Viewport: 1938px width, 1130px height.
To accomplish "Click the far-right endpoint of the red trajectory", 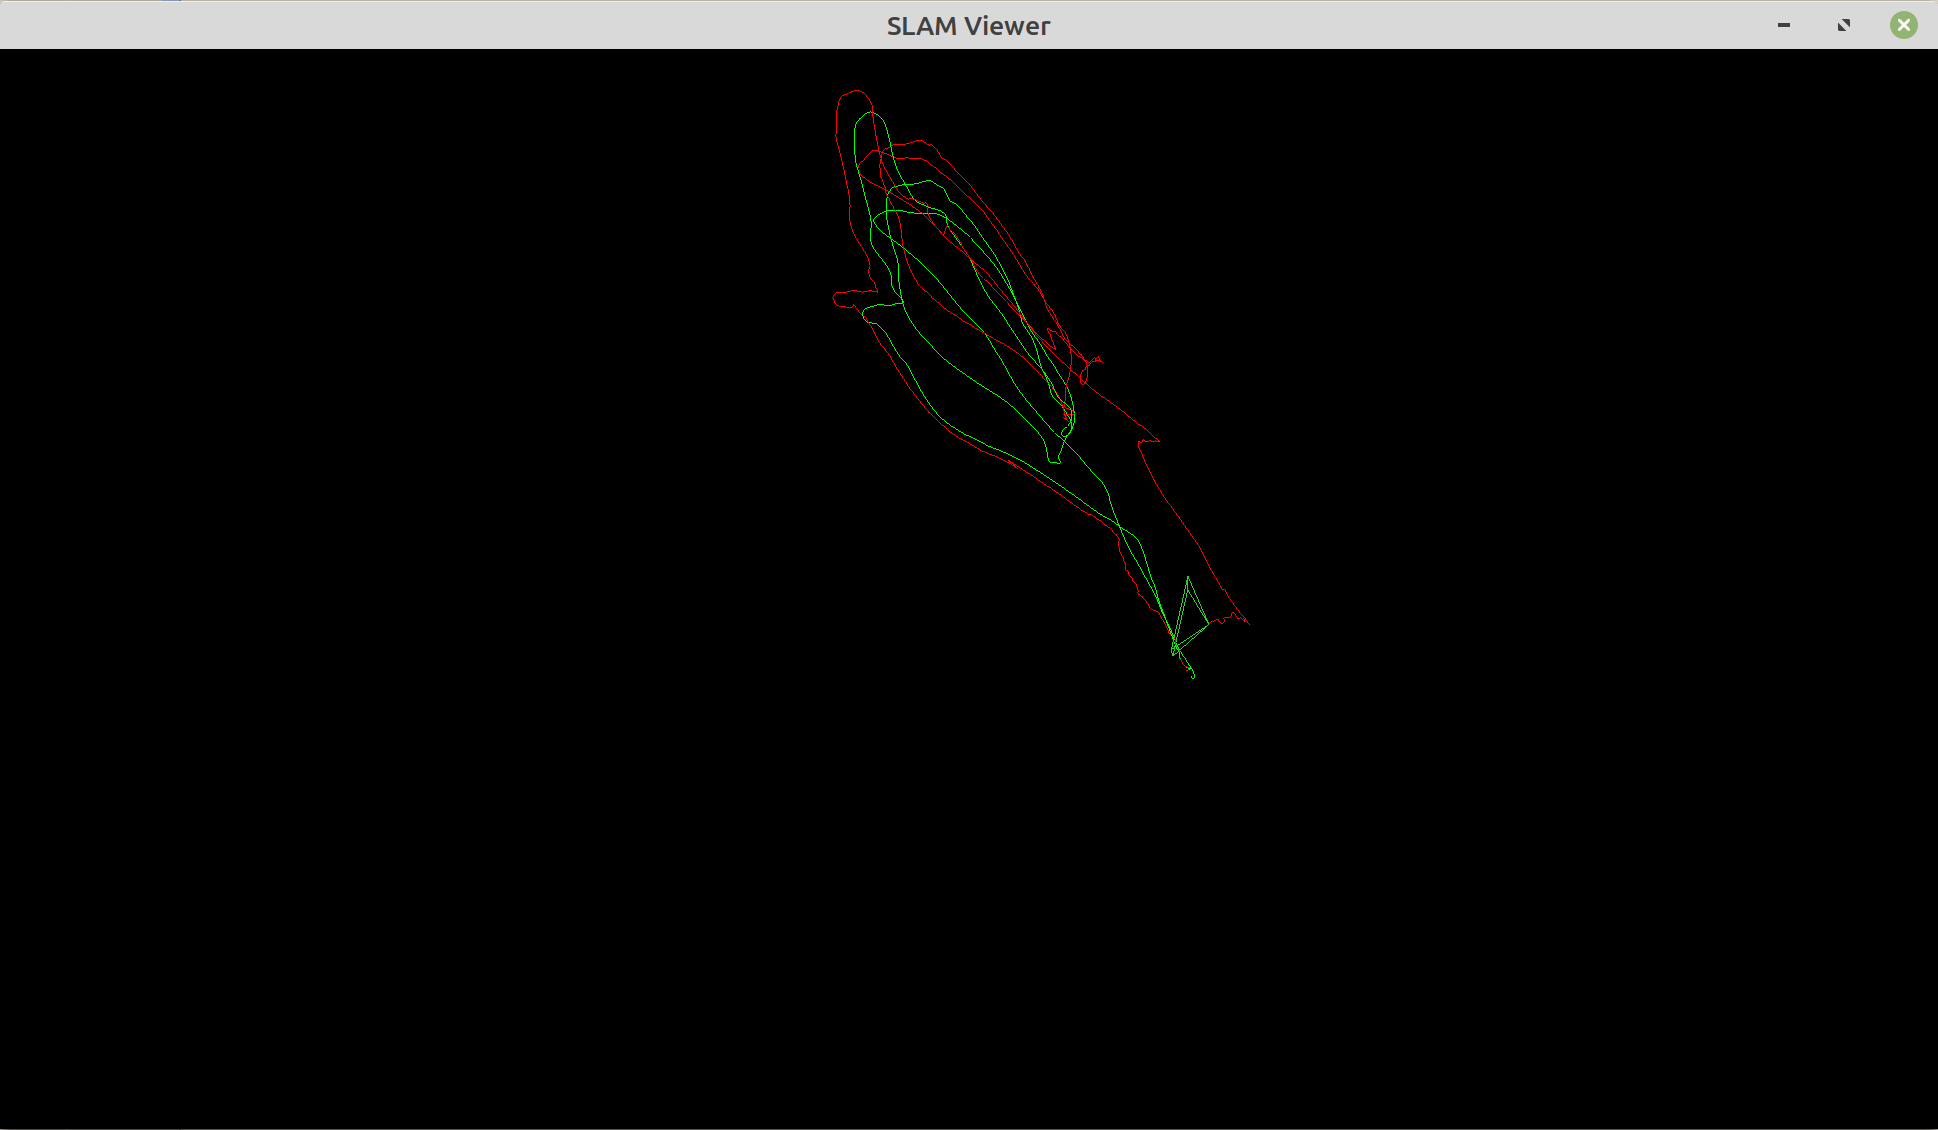I will [1248, 623].
